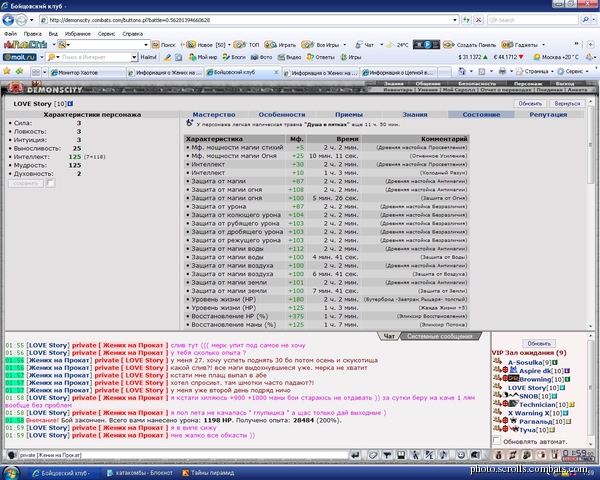The image size is (600, 480).
Task: Click the money bag icon
Action: coord(498,455)
